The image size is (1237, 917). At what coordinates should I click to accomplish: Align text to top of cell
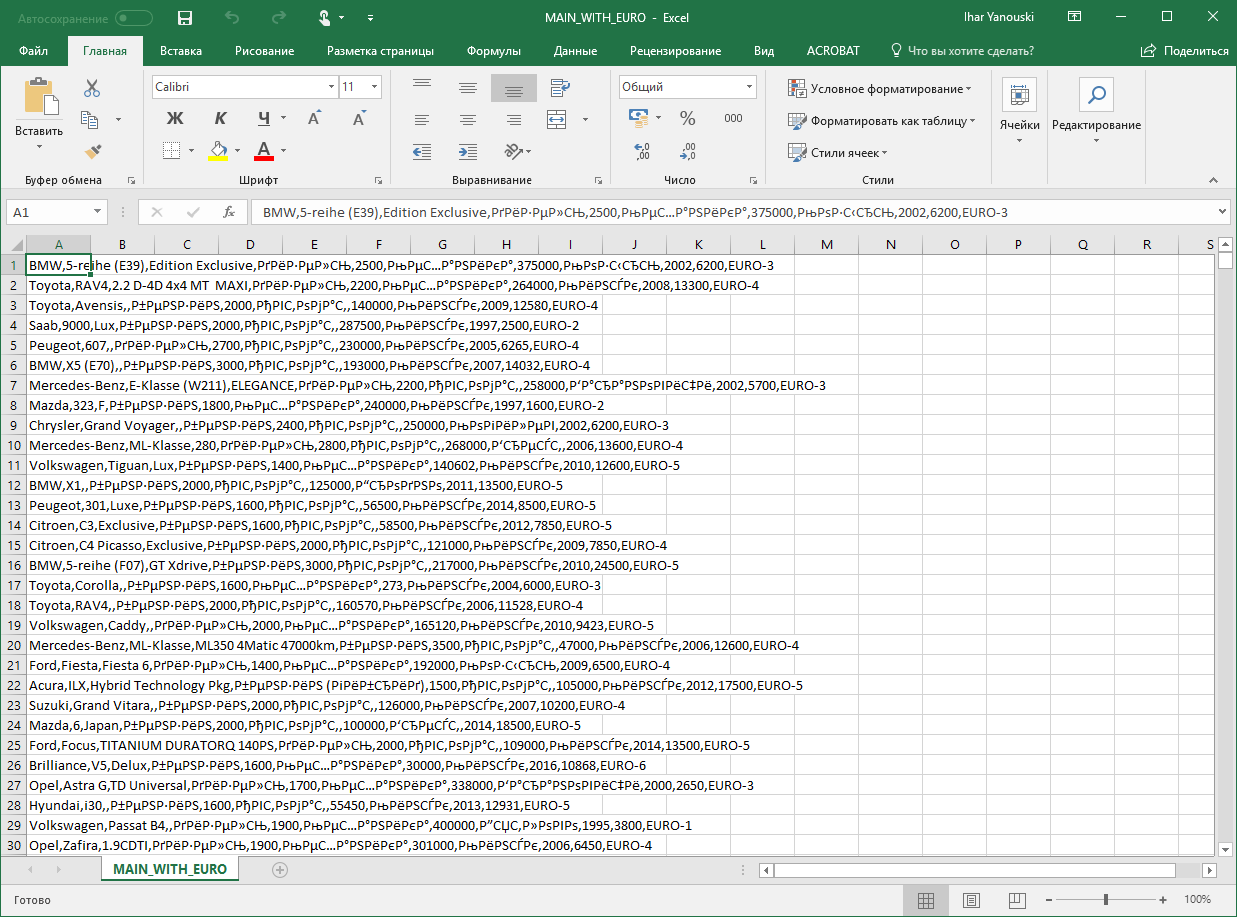point(421,88)
